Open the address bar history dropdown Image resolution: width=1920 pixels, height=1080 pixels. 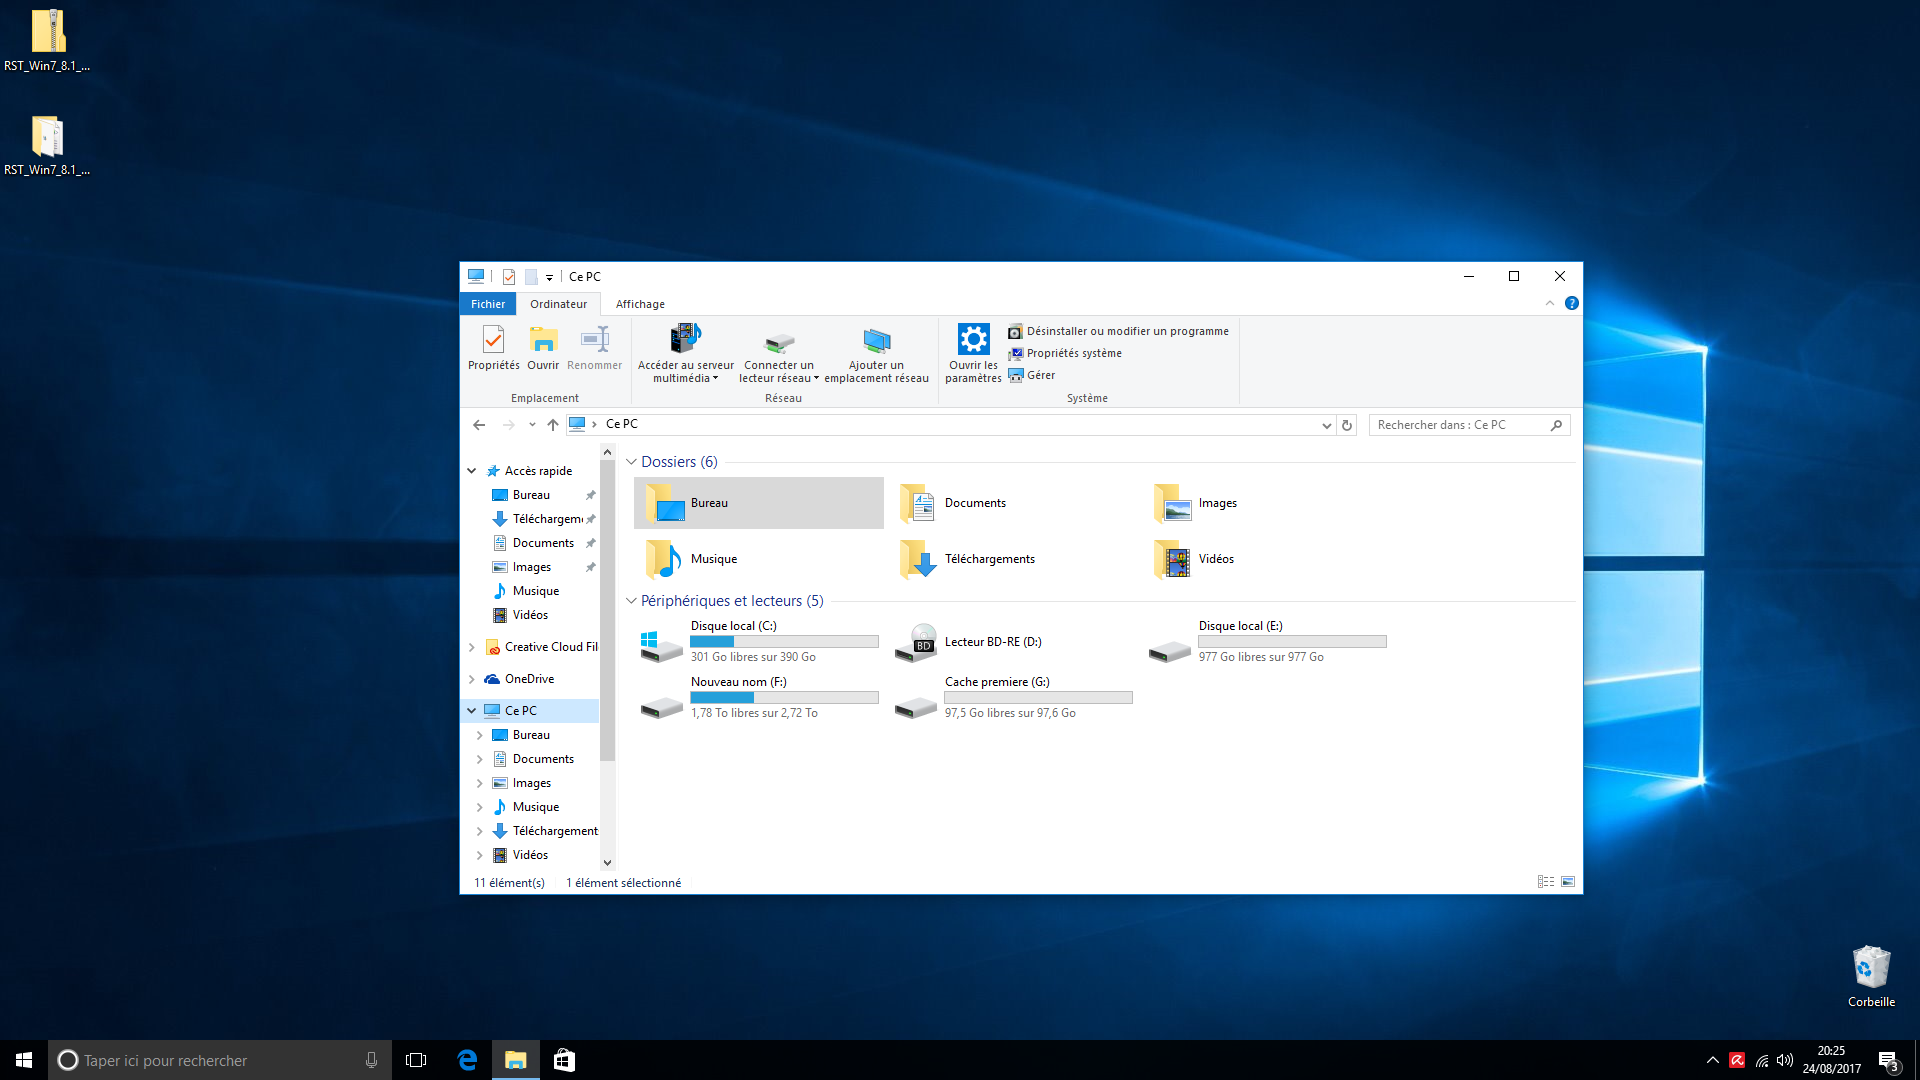(x=1326, y=425)
